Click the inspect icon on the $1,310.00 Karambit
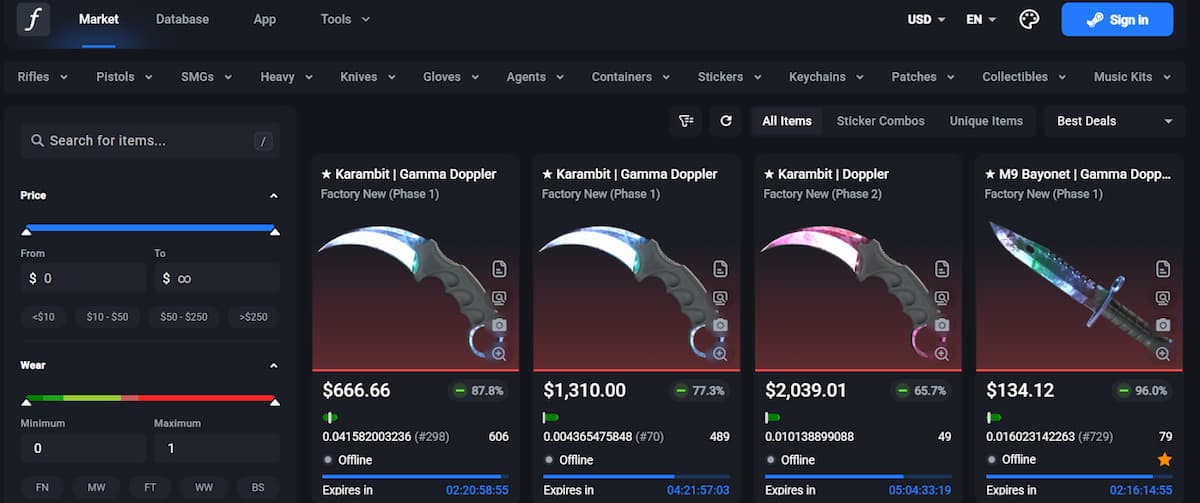Screen dimensions: 1200x503 pos(720,297)
